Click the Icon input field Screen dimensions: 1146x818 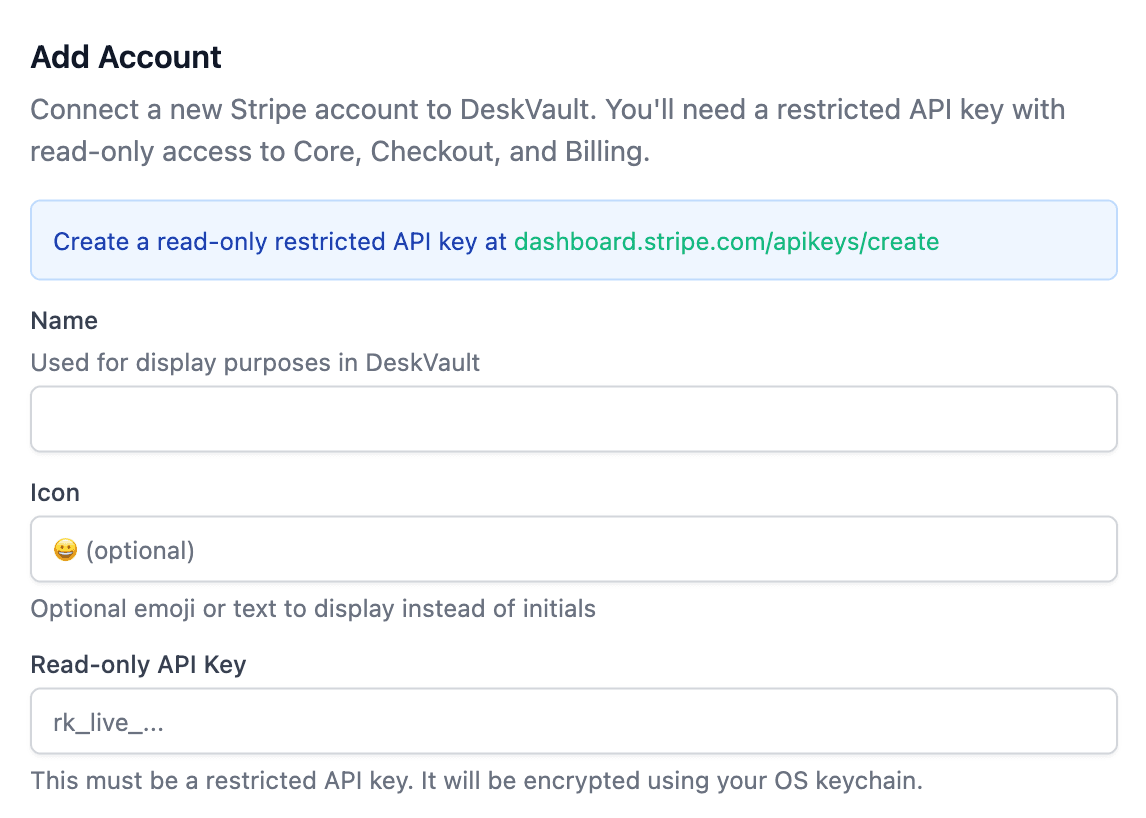click(x=573, y=549)
